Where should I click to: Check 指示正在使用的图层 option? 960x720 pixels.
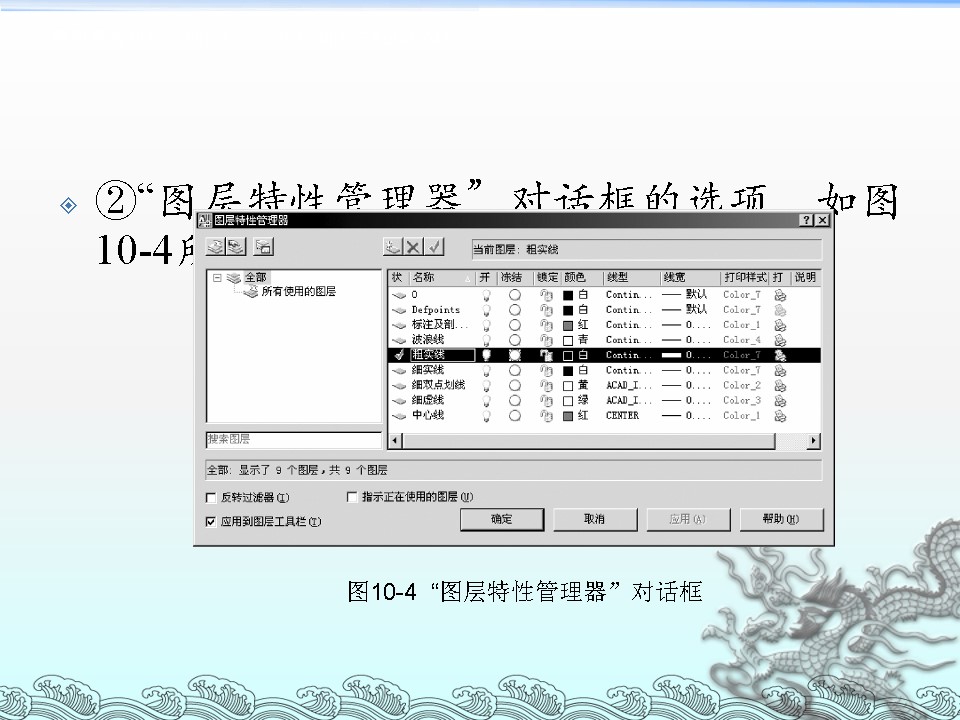click(352, 496)
